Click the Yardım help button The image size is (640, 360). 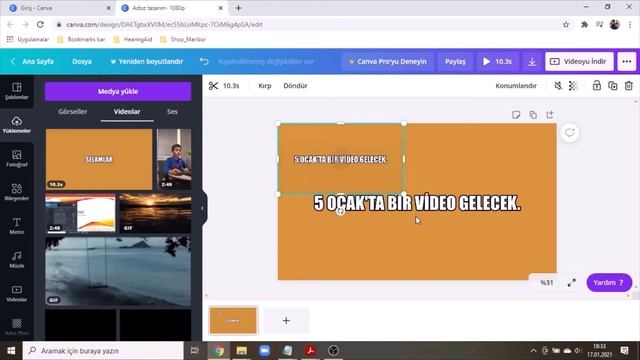(609, 282)
